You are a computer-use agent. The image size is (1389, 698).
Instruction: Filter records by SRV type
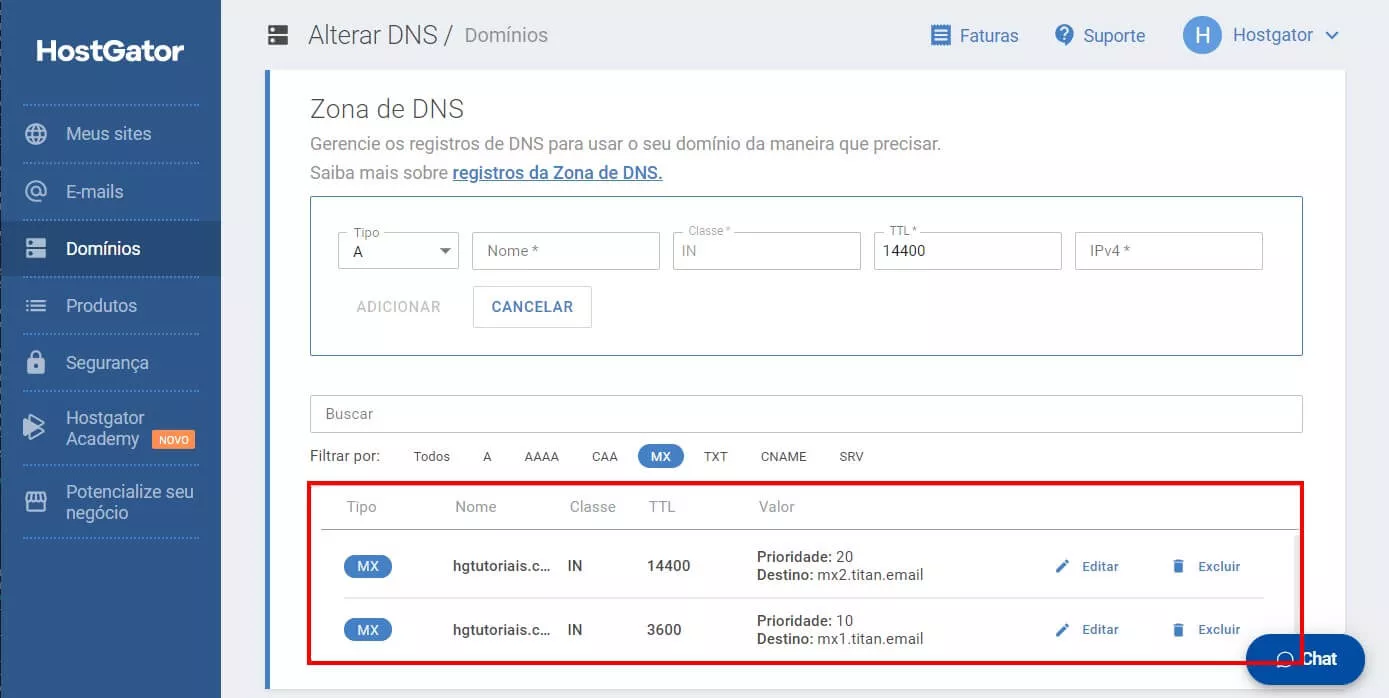[851, 456]
